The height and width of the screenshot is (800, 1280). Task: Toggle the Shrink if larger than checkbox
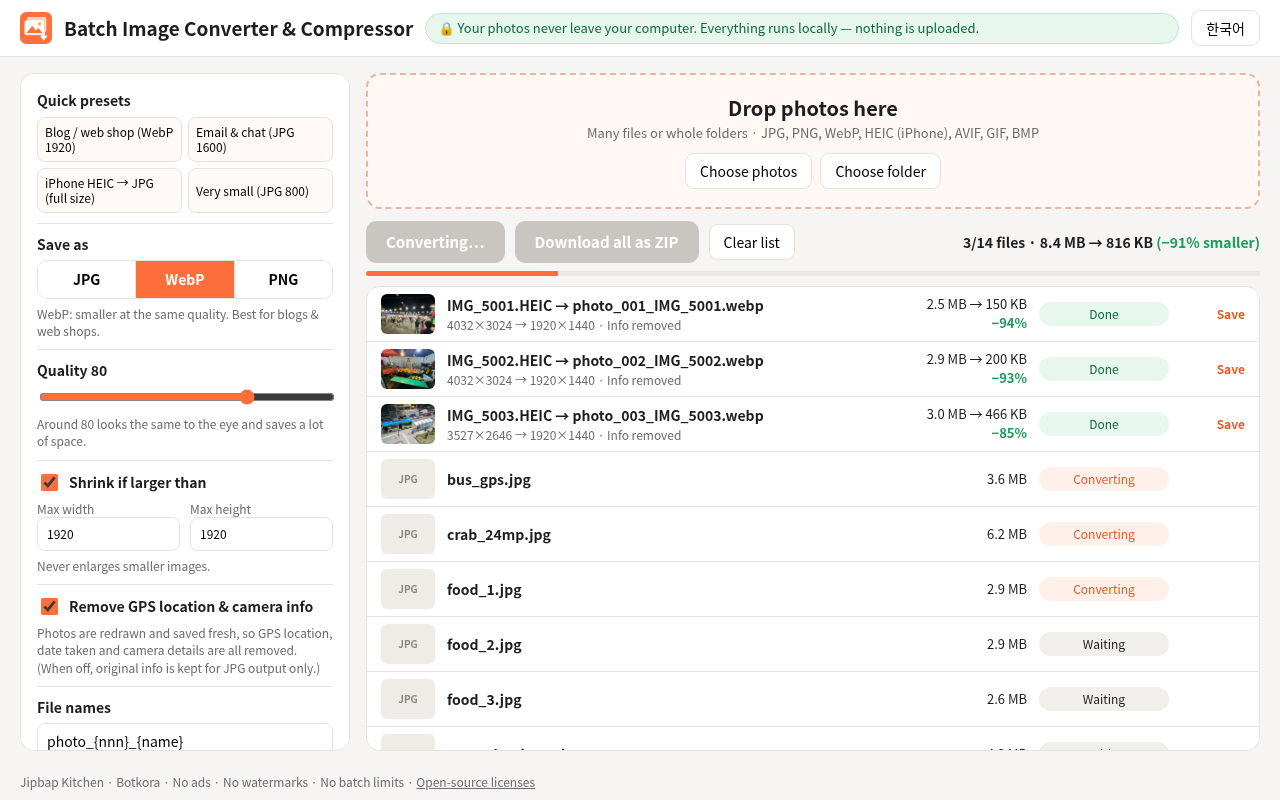49,482
